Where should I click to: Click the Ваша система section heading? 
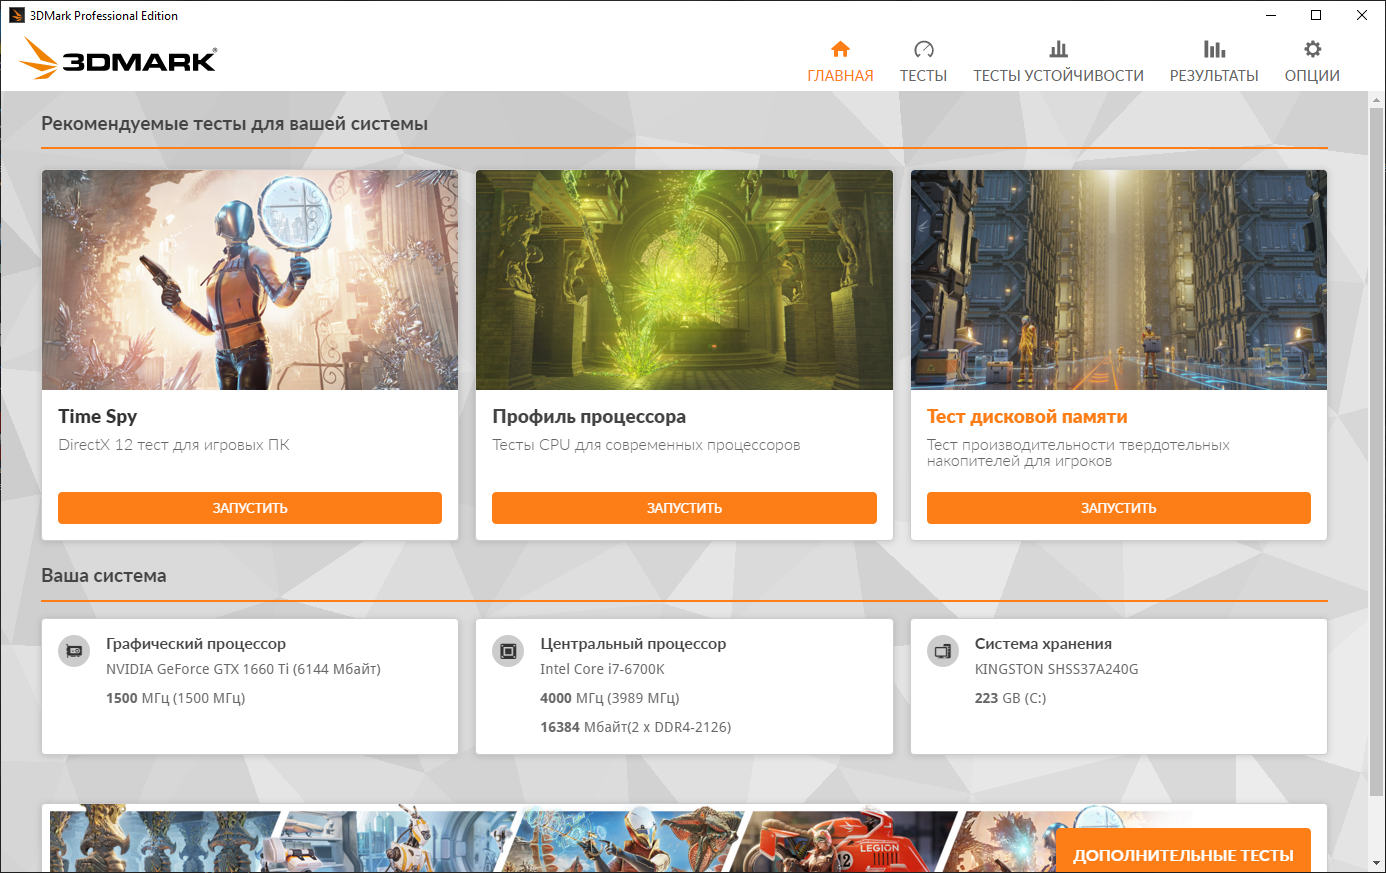point(104,576)
